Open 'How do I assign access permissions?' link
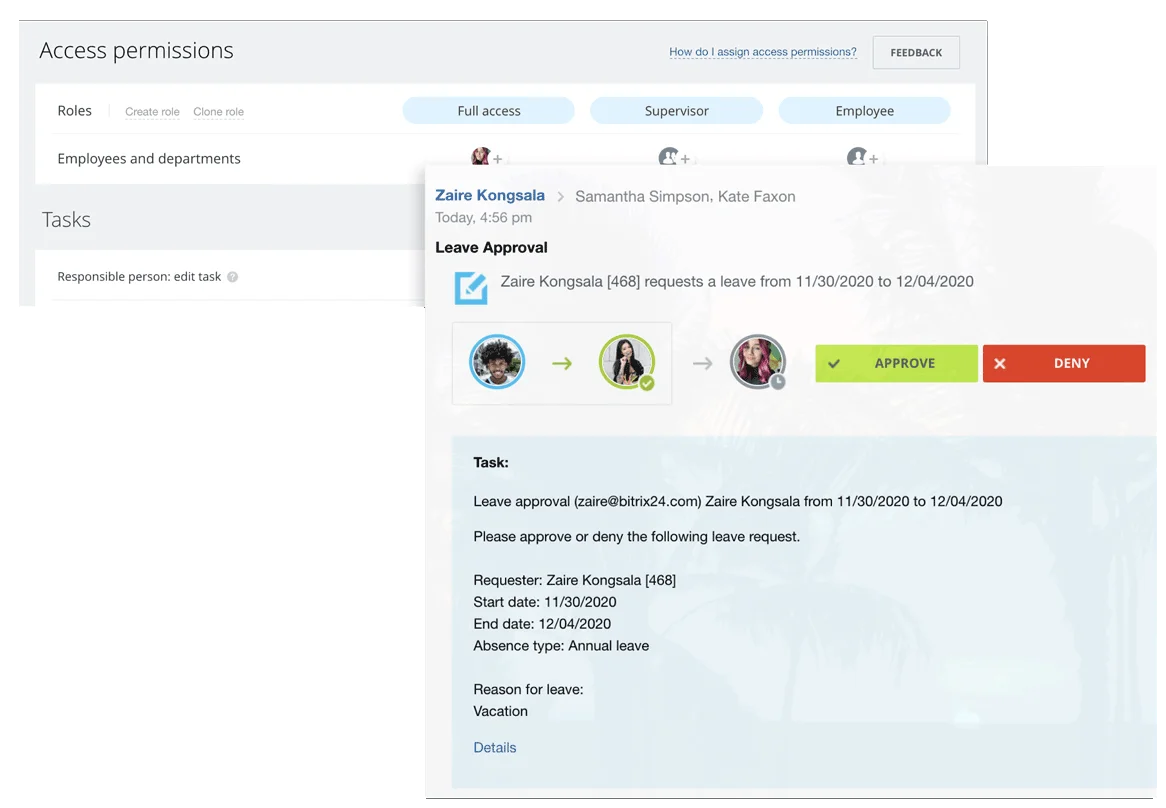Screen dimensions: 1166x808 [762, 52]
